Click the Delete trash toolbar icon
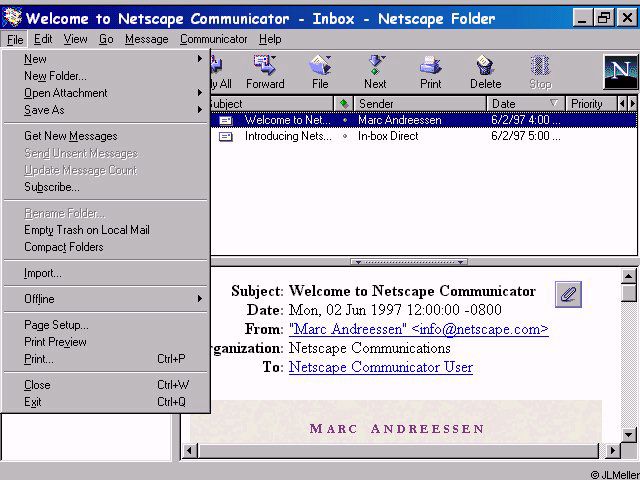Viewport: 640px width, 480px height. pyautogui.click(x=485, y=65)
